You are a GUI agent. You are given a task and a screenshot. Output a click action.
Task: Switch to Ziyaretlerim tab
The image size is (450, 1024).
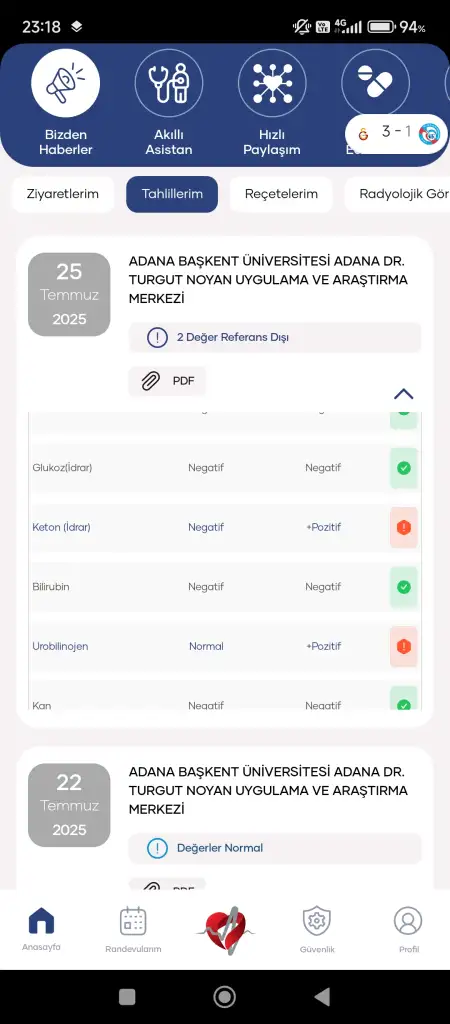point(63,194)
